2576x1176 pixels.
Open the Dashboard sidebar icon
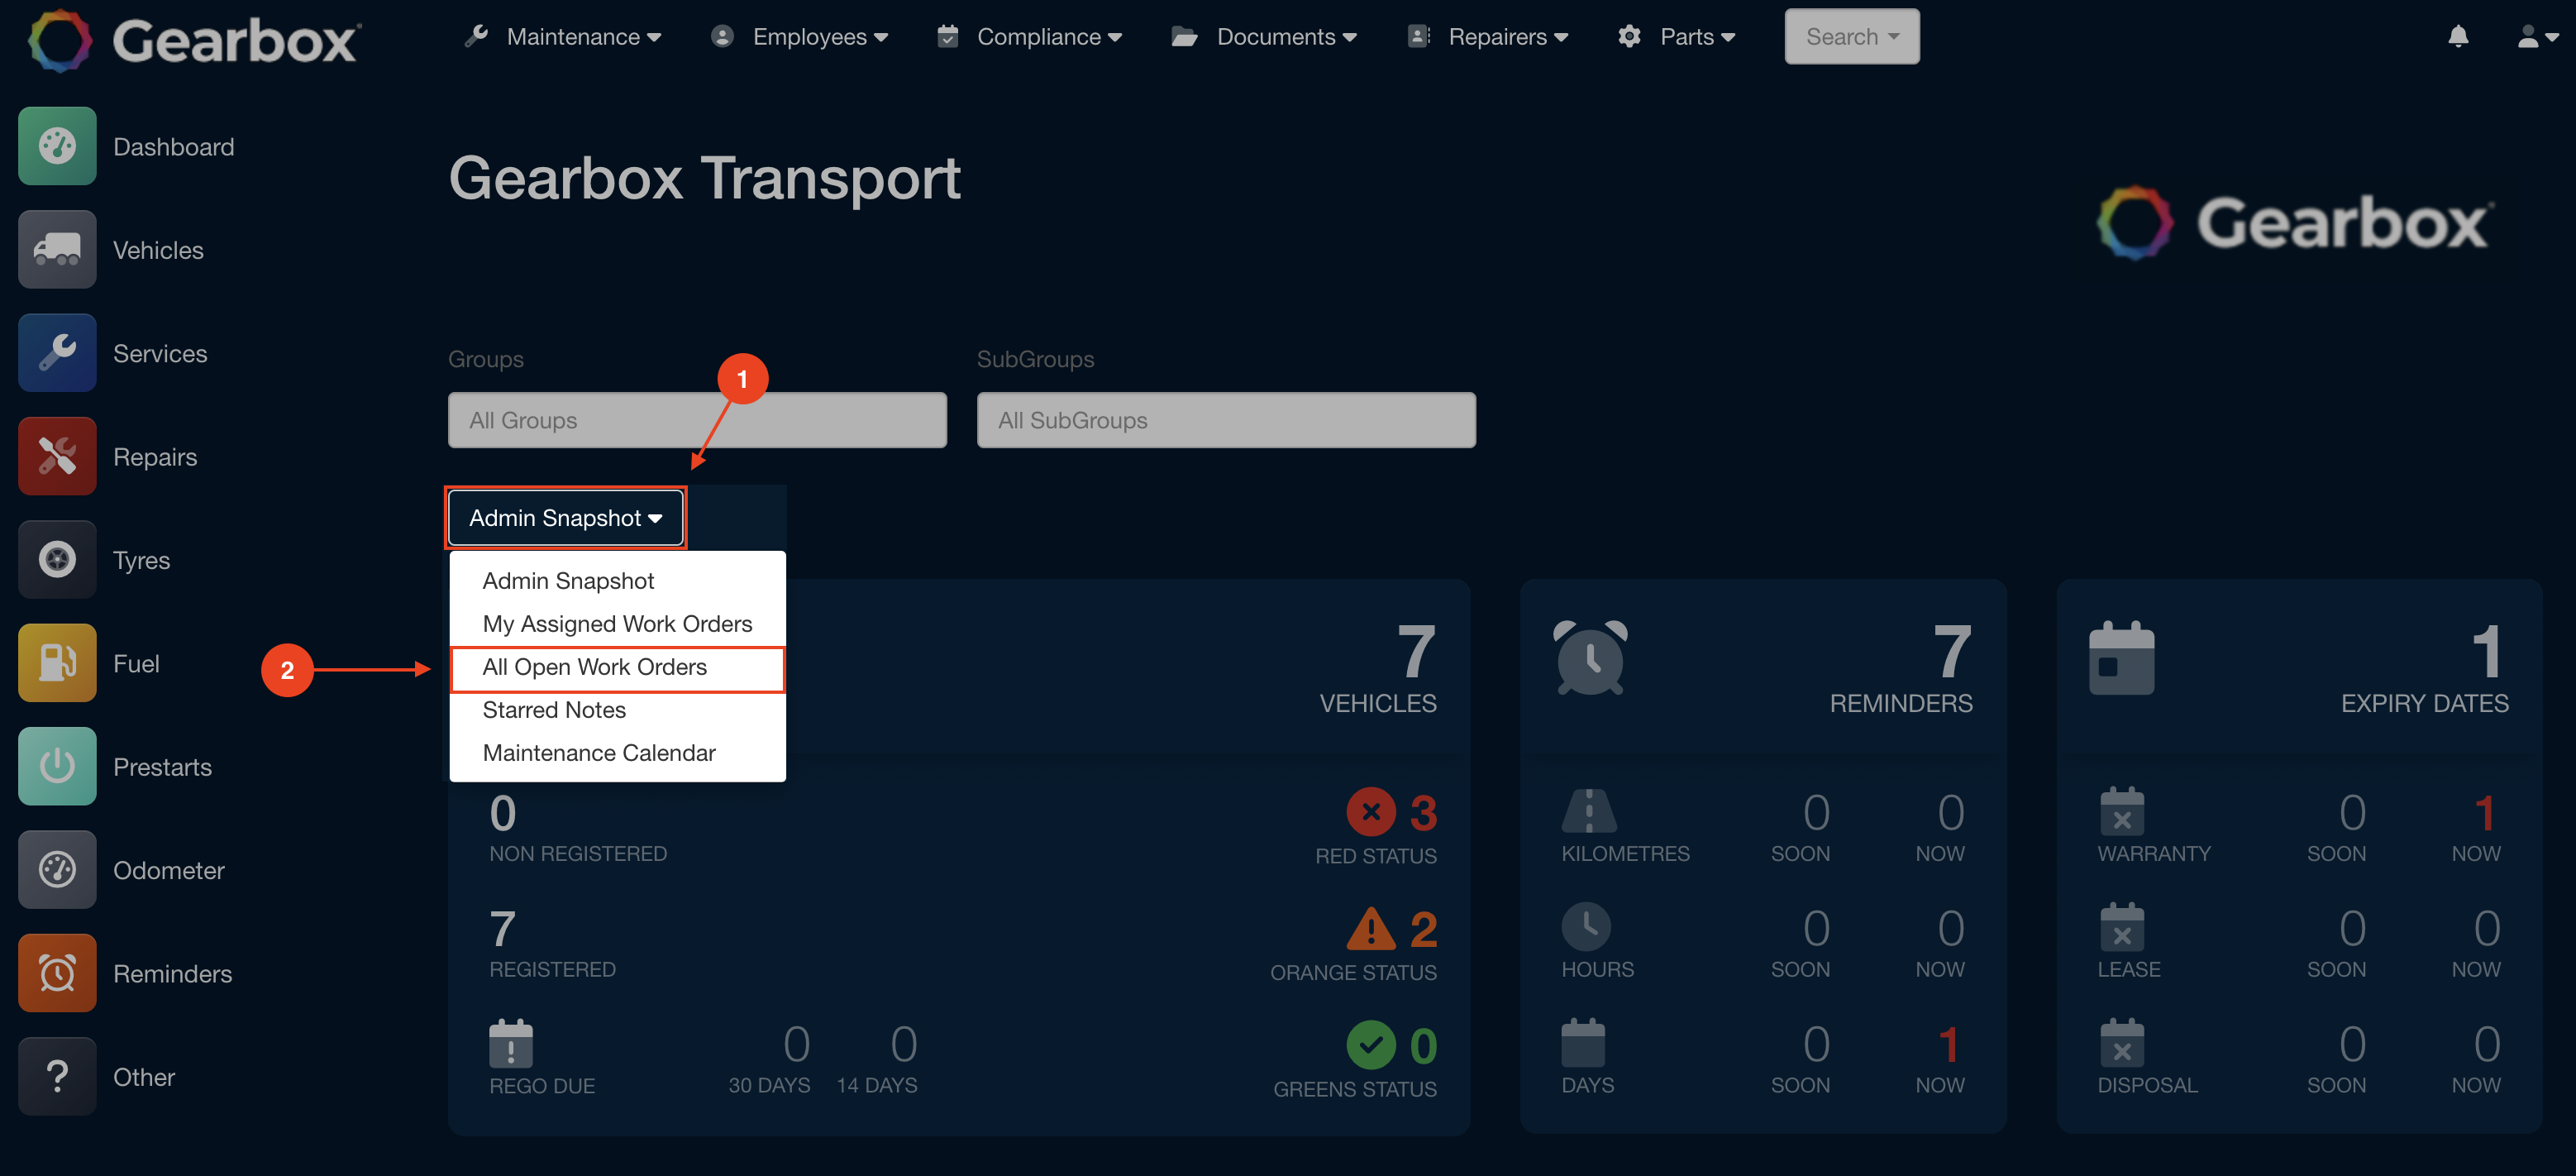(57, 146)
